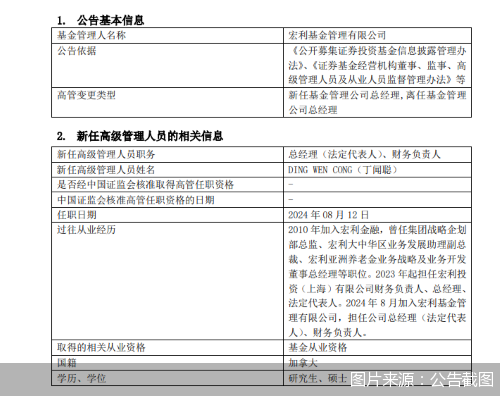Screen dimensions: 500x396
Task: Select the '任职日期' label cell
Action: [x=167, y=215]
